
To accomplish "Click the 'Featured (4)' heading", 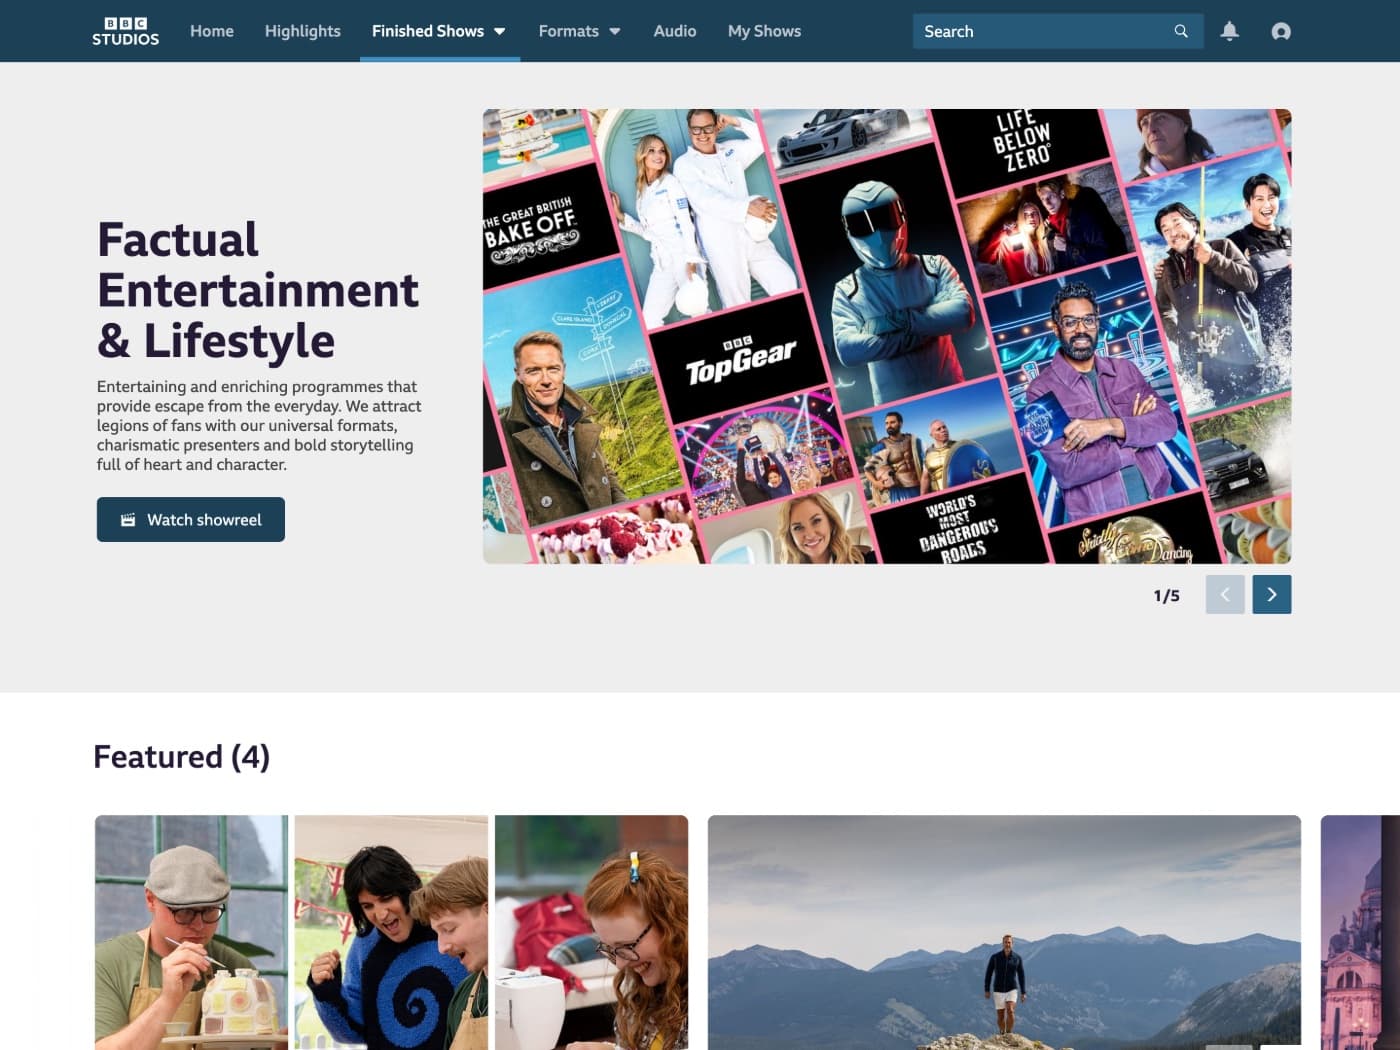I will pos(181,757).
